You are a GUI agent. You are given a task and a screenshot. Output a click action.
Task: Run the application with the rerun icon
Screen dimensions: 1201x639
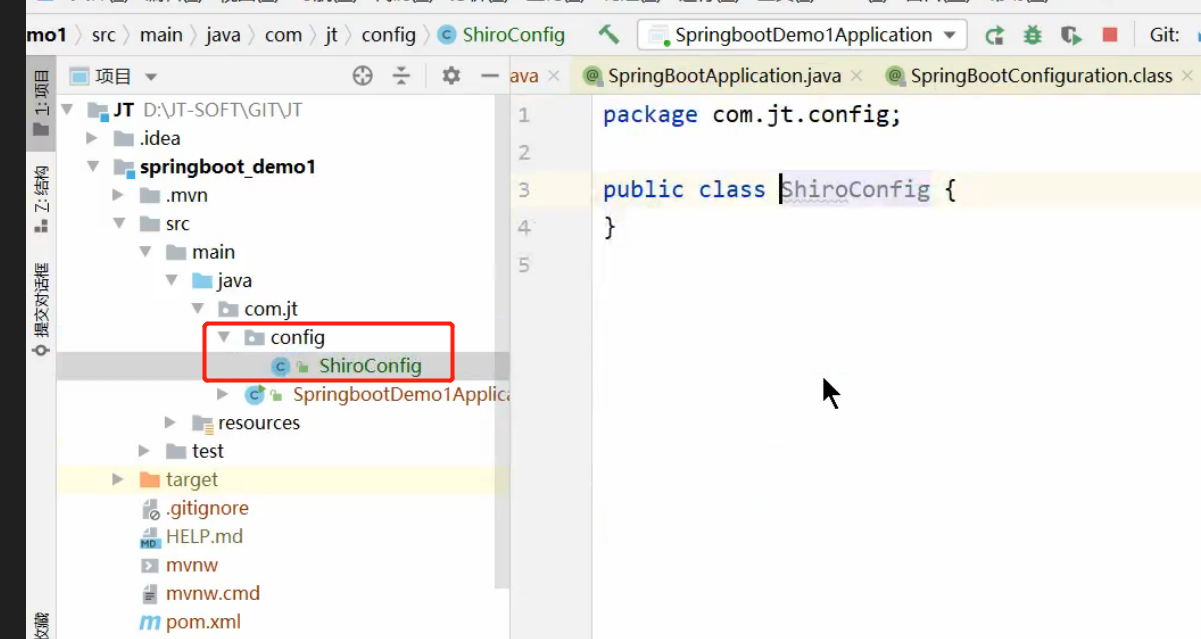tap(994, 36)
